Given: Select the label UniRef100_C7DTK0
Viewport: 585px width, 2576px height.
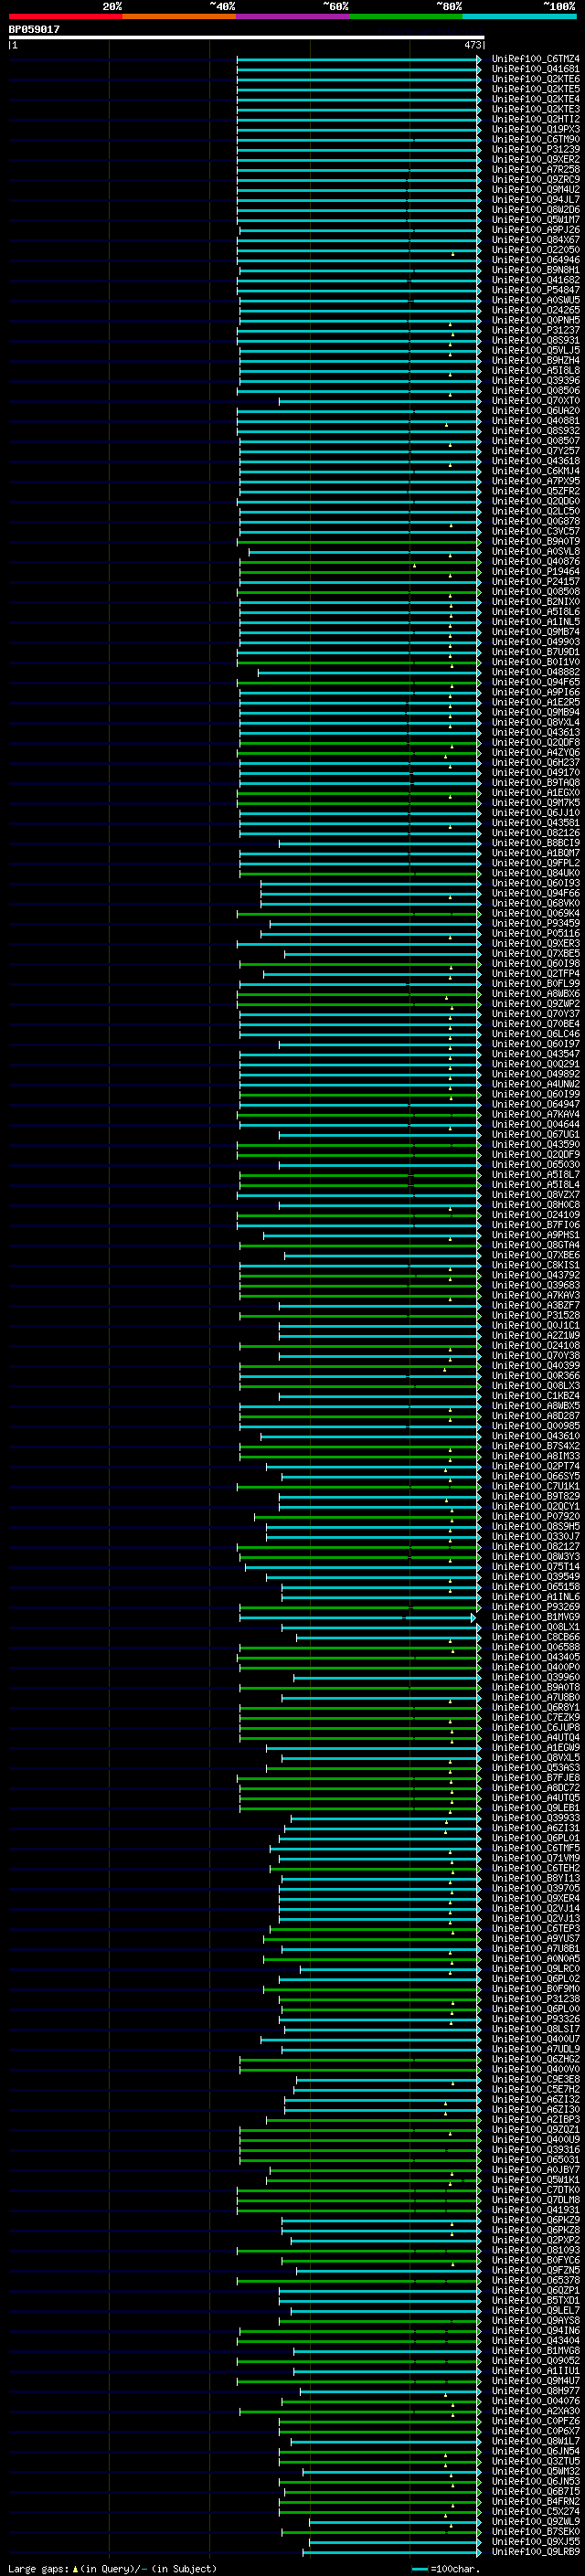Looking at the screenshot, I should 536,2190.
